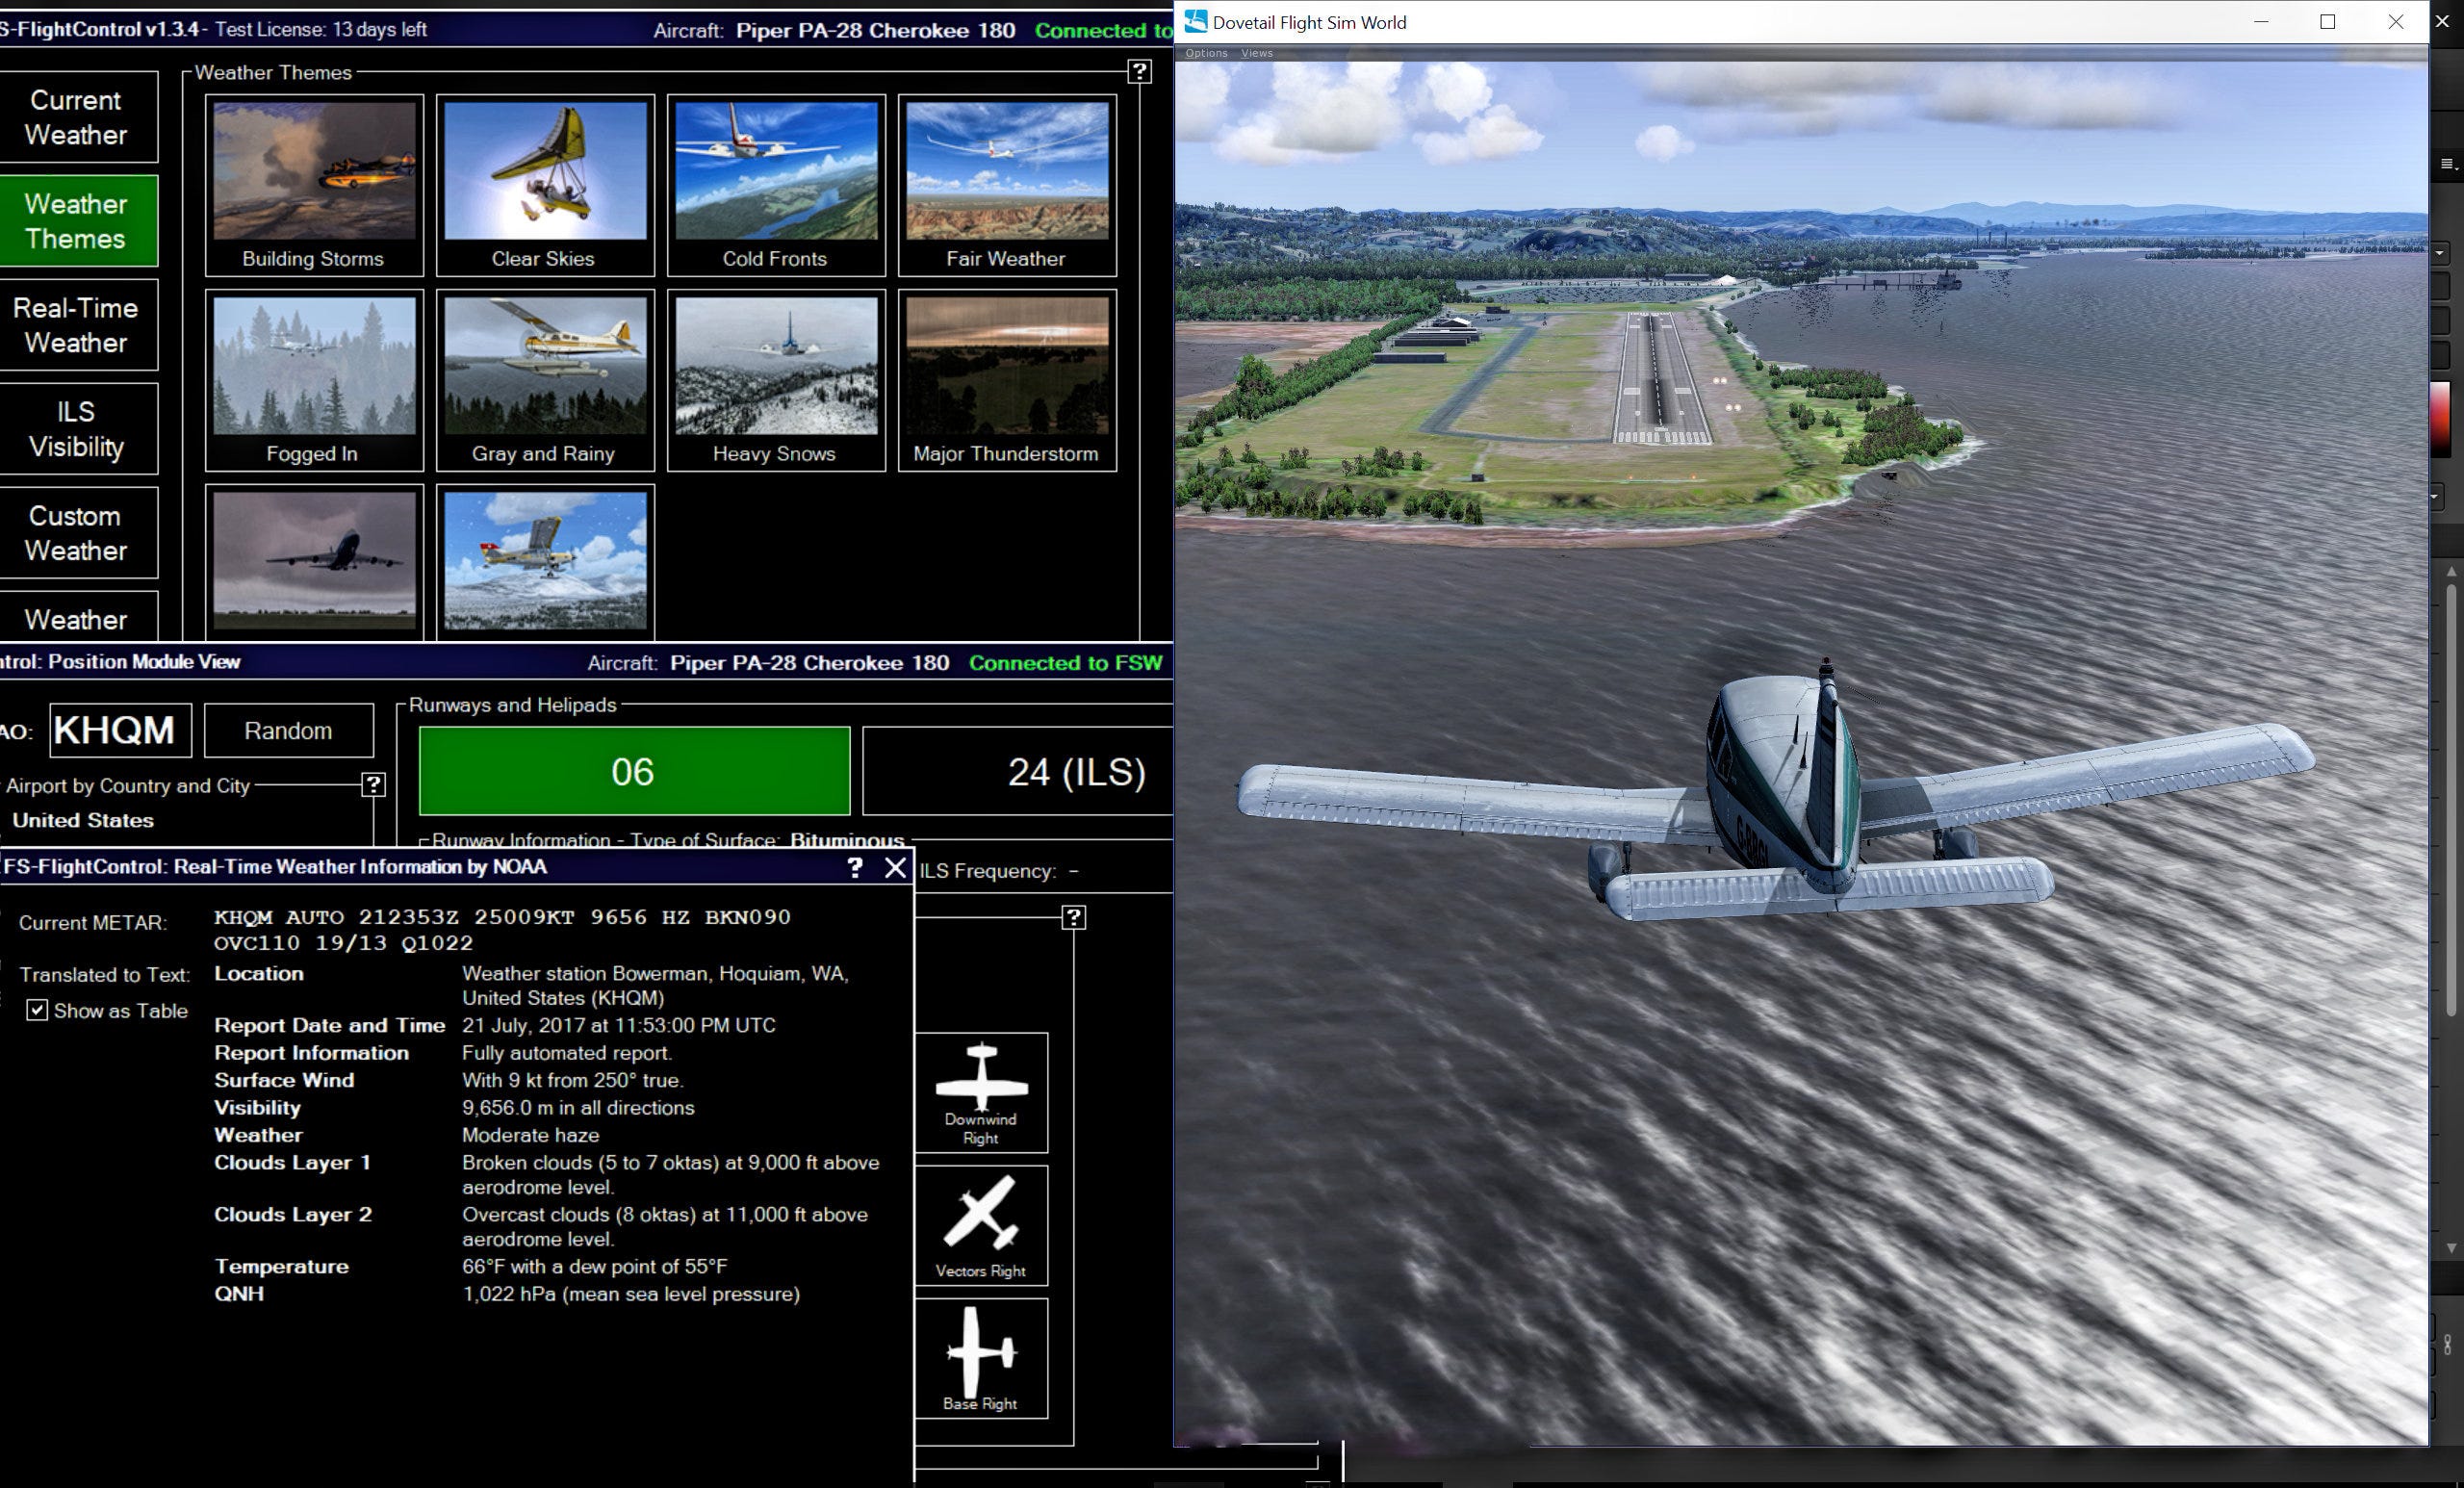2464x1488 pixels.
Task: Click the Bituminous surface type text
Action: 847,841
